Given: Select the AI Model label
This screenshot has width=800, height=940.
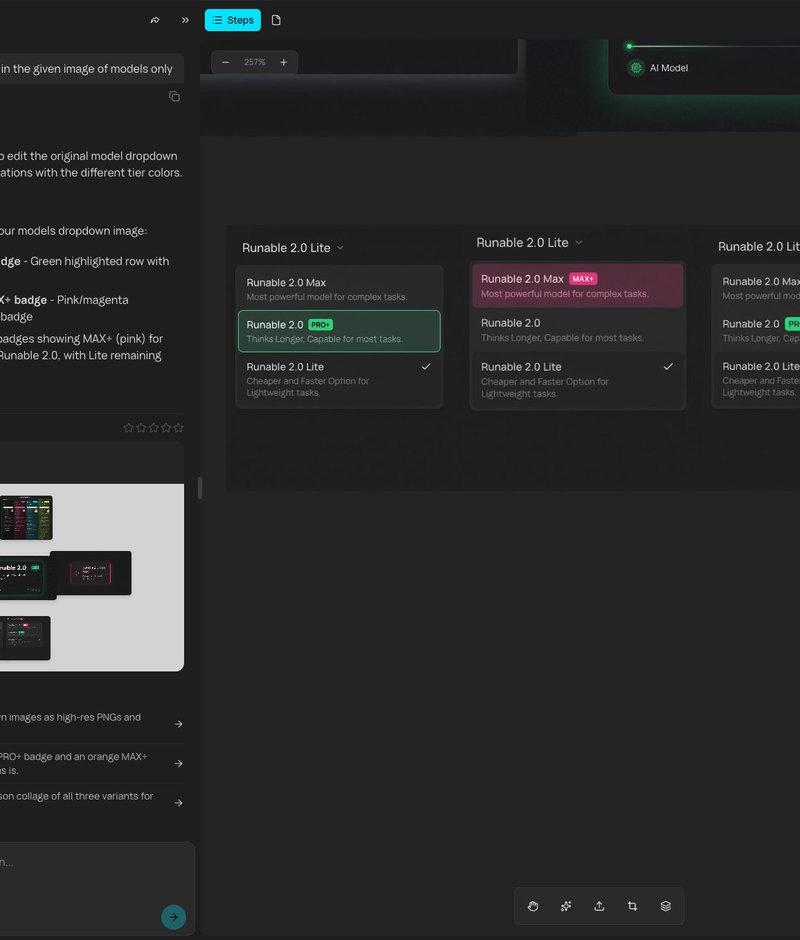Looking at the screenshot, I should point(669,68).
